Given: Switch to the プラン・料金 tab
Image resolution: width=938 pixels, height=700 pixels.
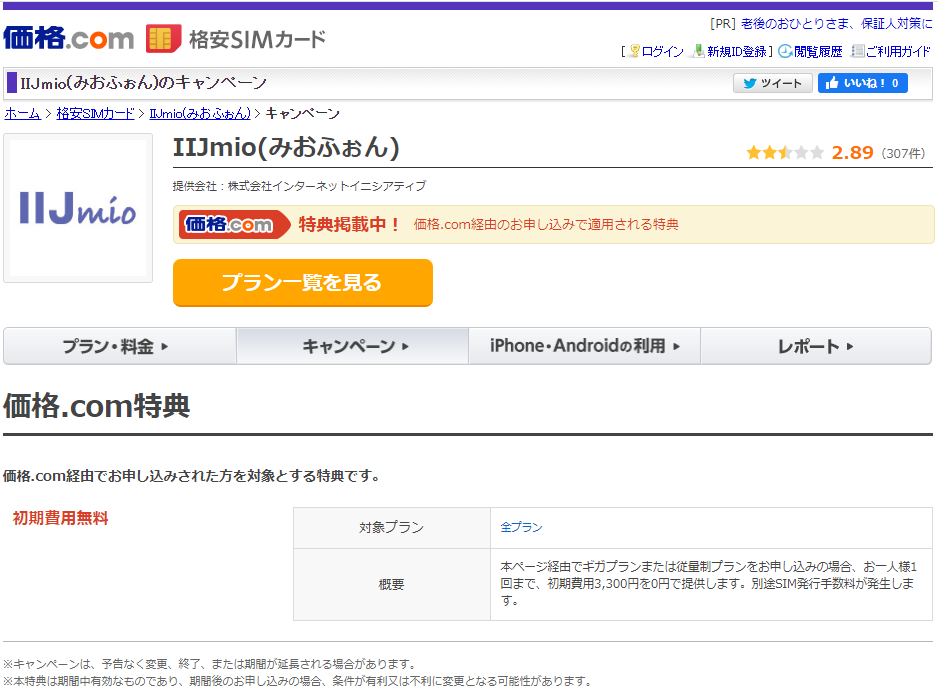Looking at the screenshot, I should click(120, 346).
